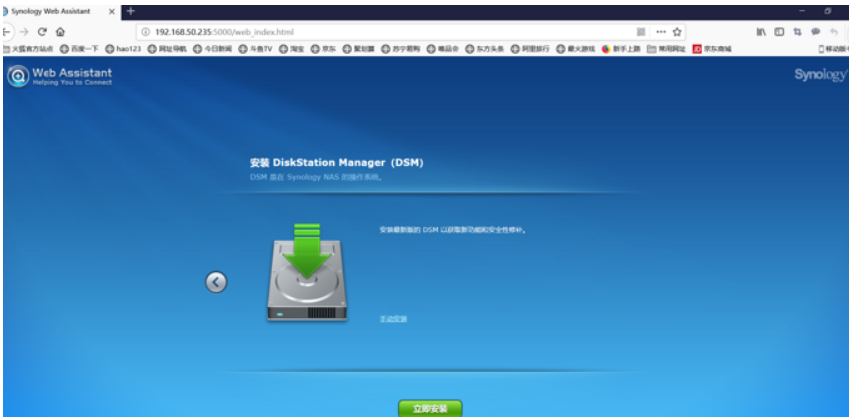This screenshot has width=849, height=417.
Task: Click the hard drive download icon
Action: click(307, 272)
